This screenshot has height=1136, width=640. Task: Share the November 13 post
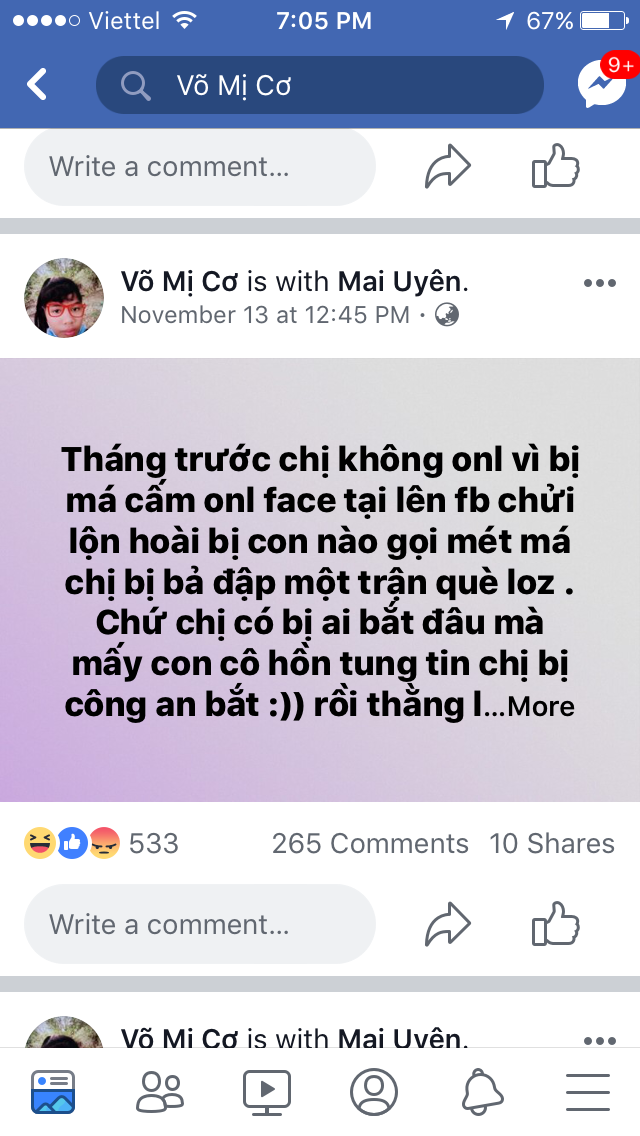(x=447, y=924)
